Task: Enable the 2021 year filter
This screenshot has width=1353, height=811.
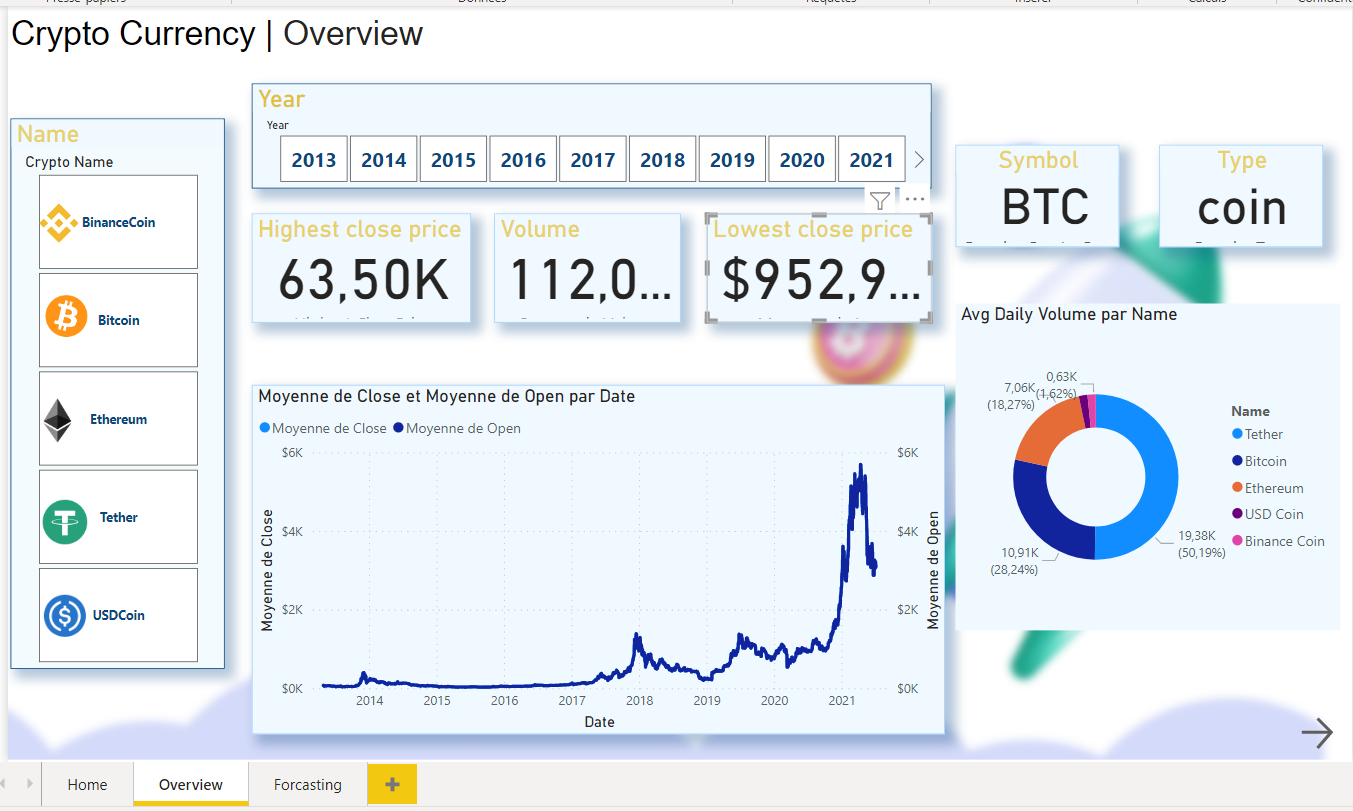Action: point(871,158)
